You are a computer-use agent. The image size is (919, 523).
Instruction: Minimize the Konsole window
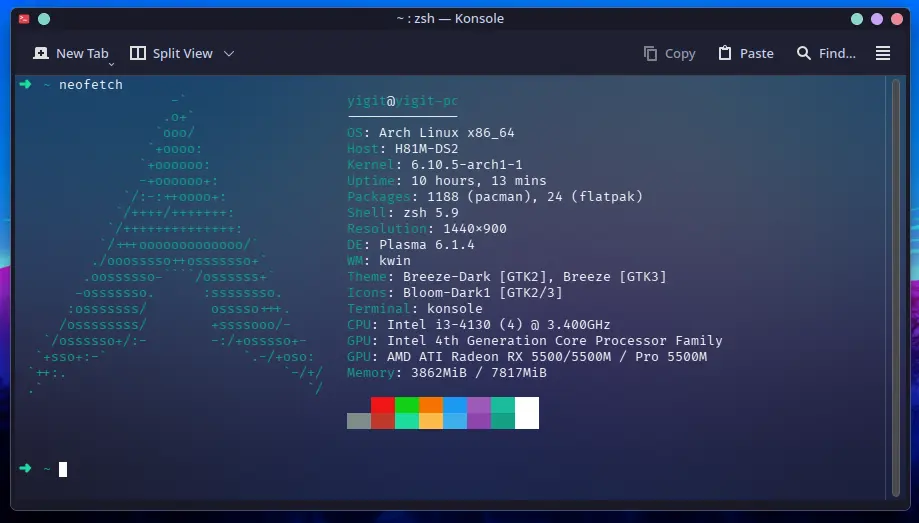(x=857, y=19)
